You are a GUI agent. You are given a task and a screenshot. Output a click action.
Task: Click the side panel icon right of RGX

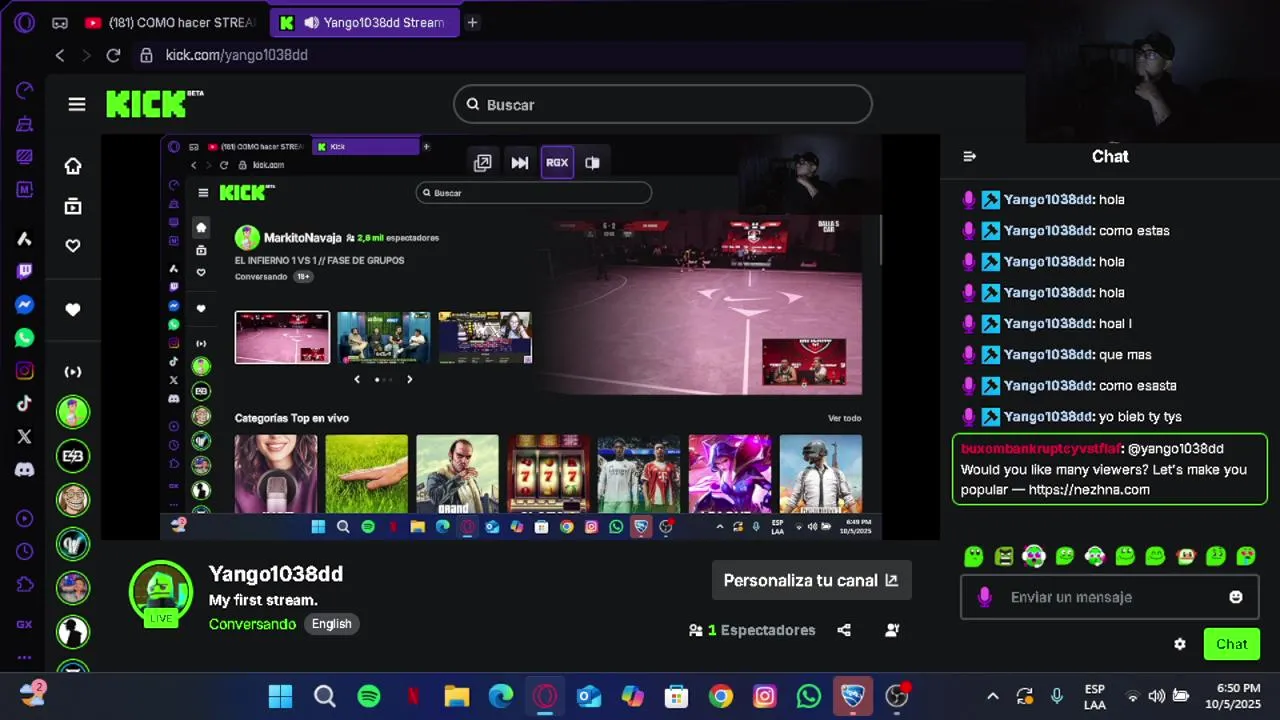(592, 162)
